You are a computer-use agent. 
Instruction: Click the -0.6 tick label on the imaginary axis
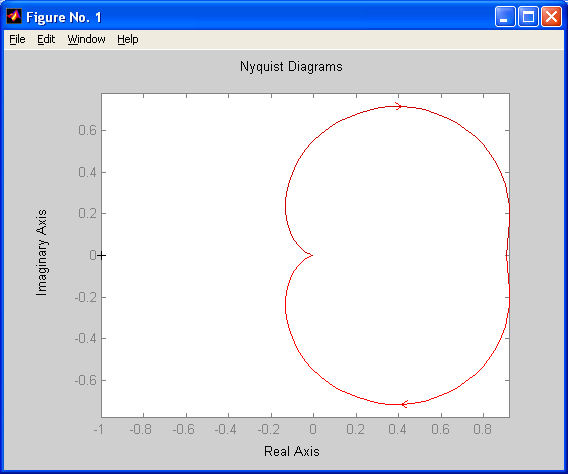tap(86, 380)
